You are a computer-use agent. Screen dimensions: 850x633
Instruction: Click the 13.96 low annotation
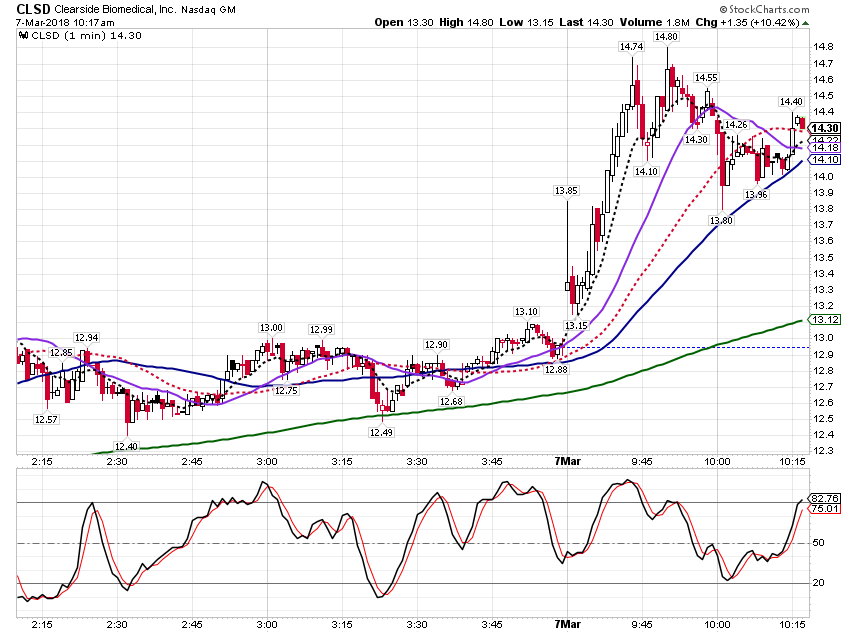point(756,194)
